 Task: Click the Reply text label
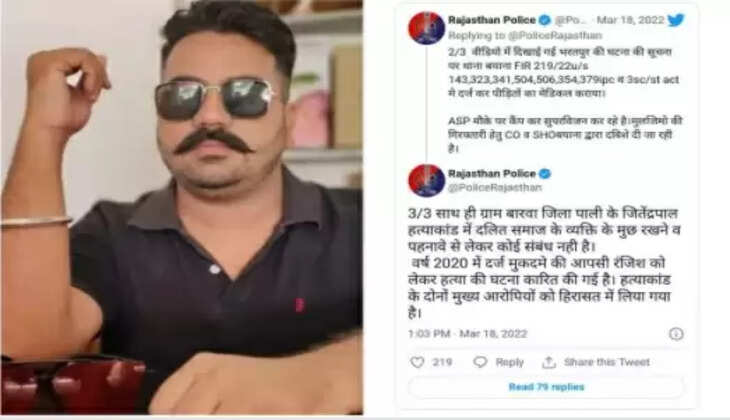tap(509, 362)
